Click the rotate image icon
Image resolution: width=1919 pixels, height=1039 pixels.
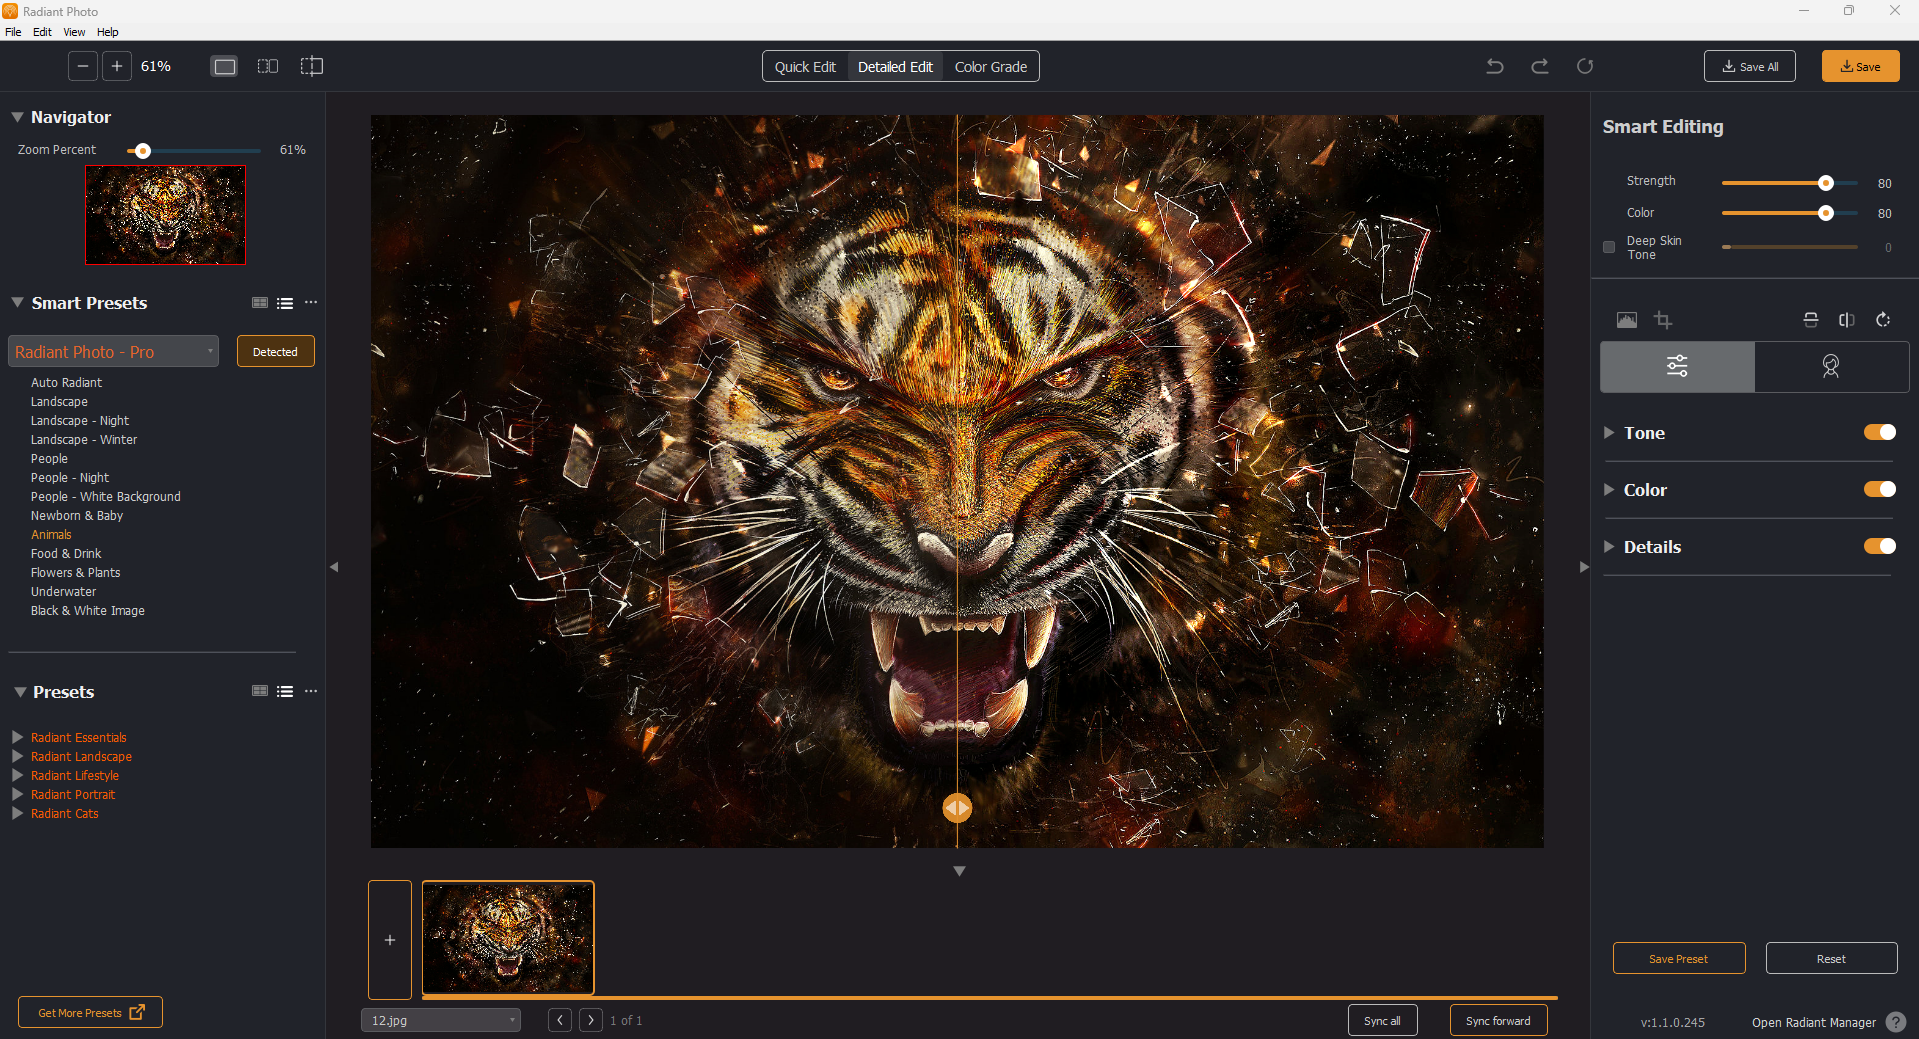pyautogui.click(x=1883, y=320)
